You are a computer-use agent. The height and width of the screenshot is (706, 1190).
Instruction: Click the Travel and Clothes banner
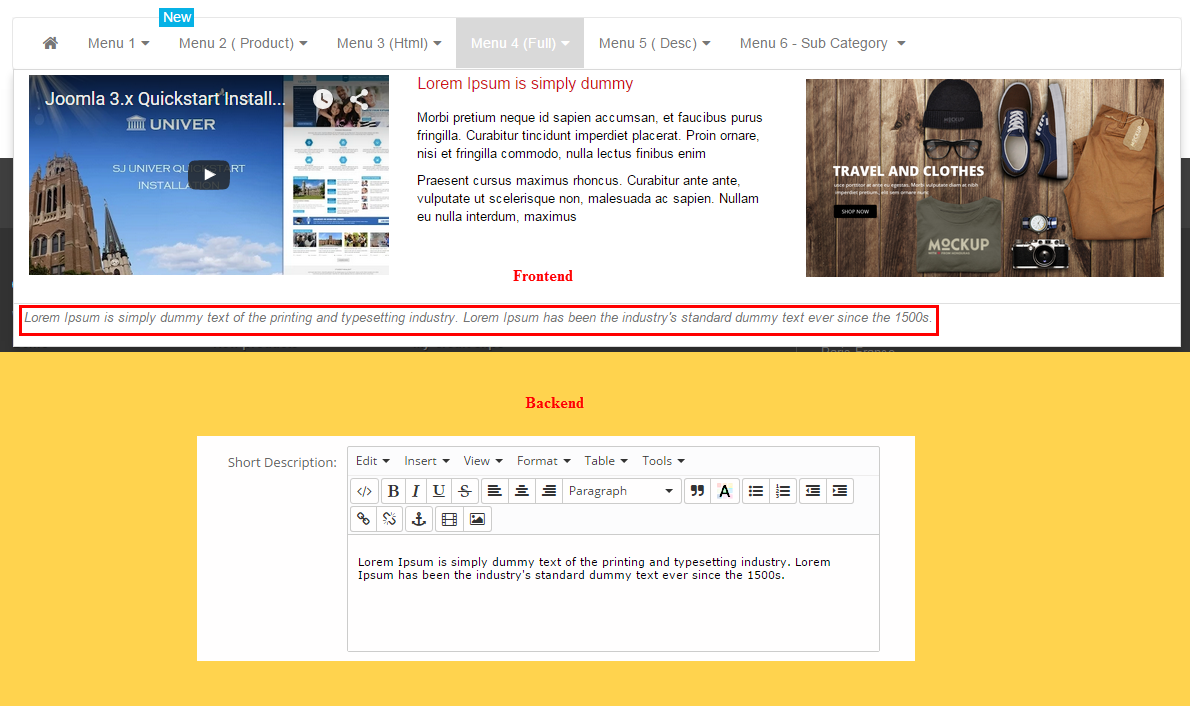[x=984, y=178]
